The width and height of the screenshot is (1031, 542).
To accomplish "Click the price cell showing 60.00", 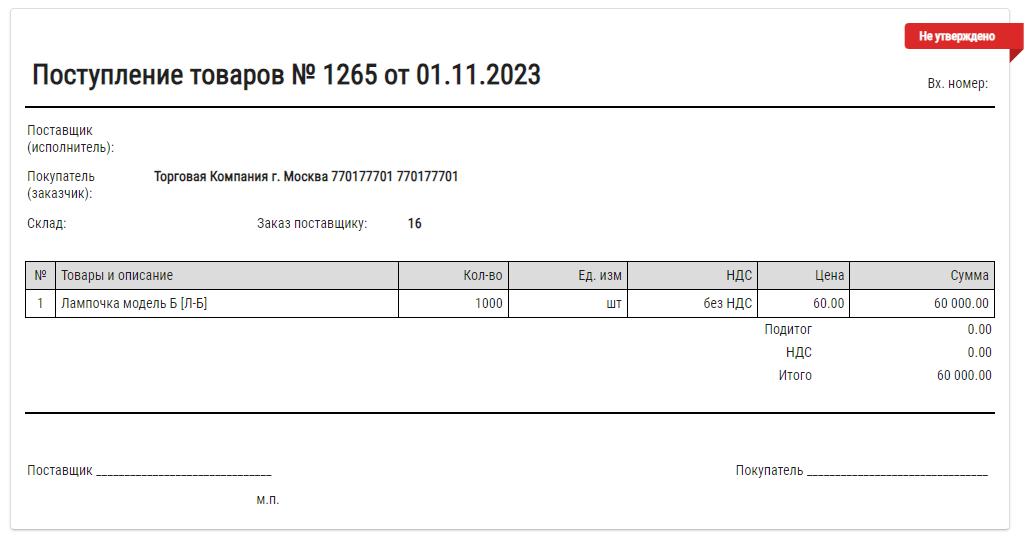I will 803,303.
